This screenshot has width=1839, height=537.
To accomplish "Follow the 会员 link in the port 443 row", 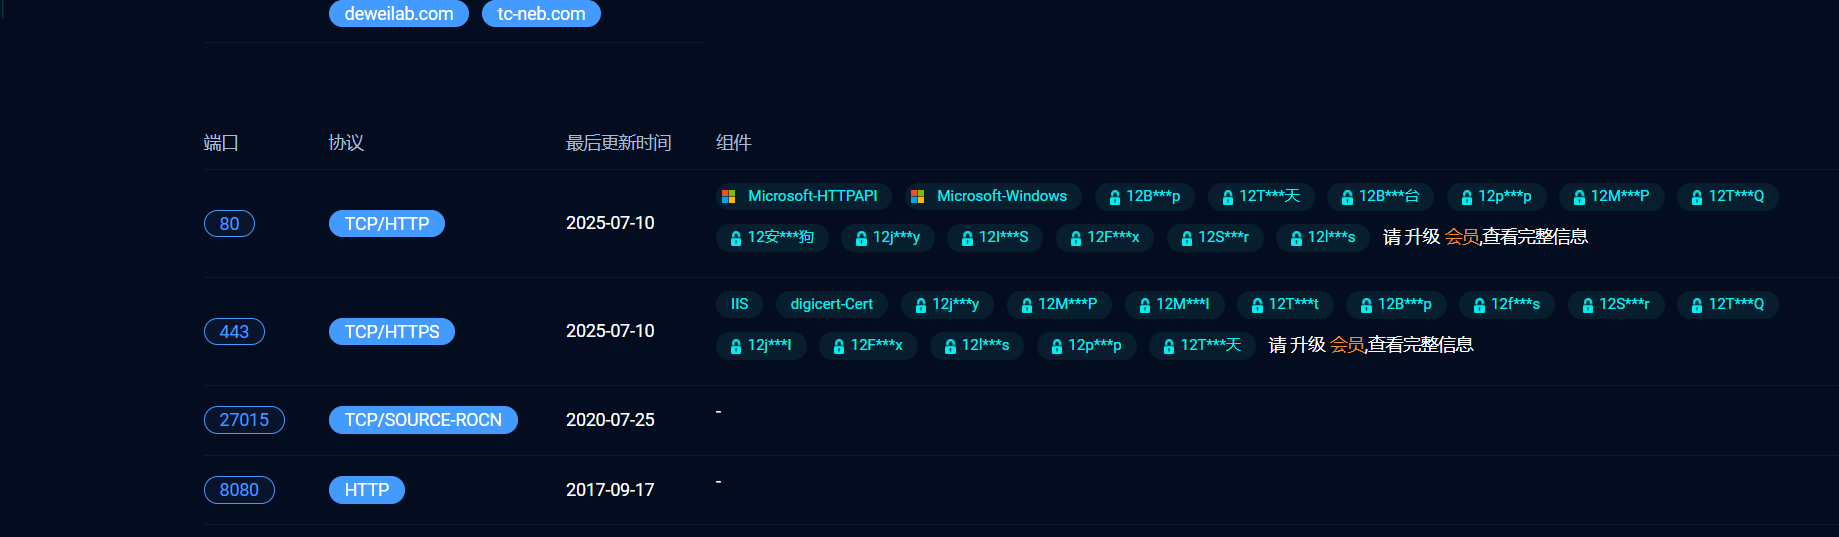I will [x=1347, y=345].
